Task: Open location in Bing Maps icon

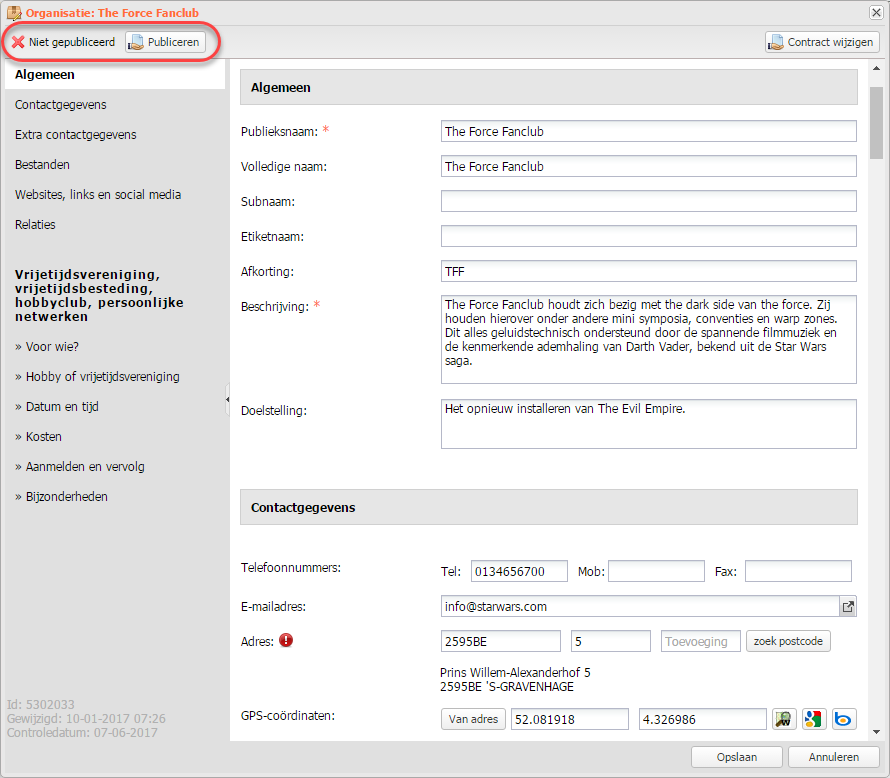Action: click(x=844, y=719)
